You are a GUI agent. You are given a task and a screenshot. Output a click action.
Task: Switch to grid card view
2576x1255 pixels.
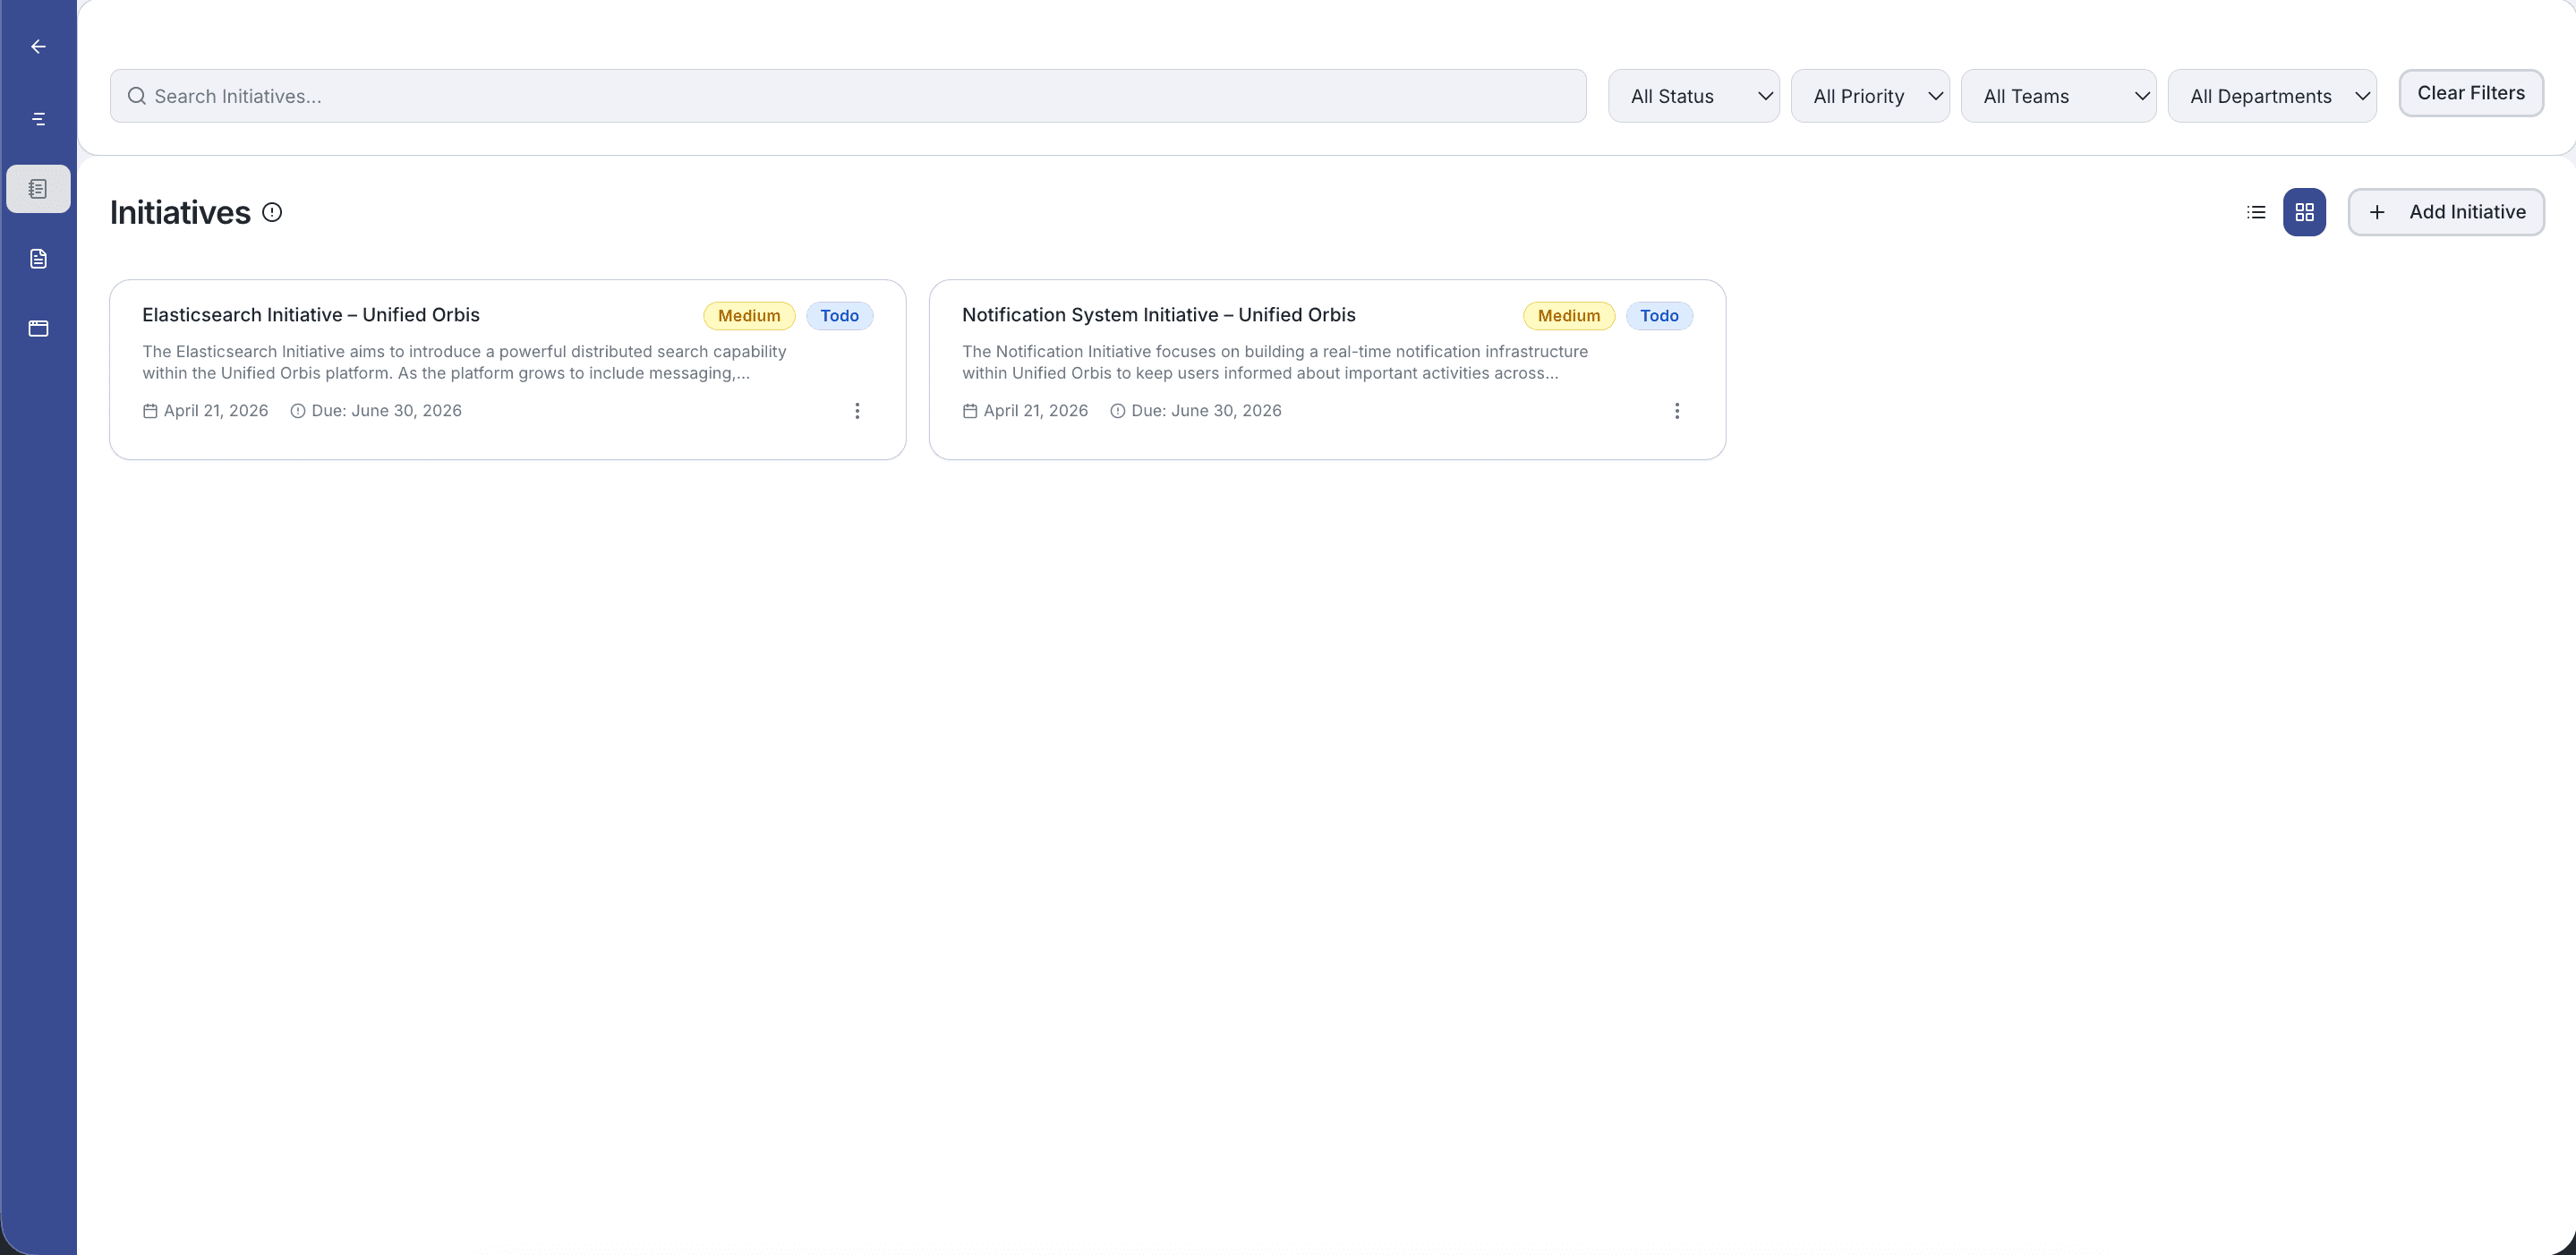(x=2304, y=212)
